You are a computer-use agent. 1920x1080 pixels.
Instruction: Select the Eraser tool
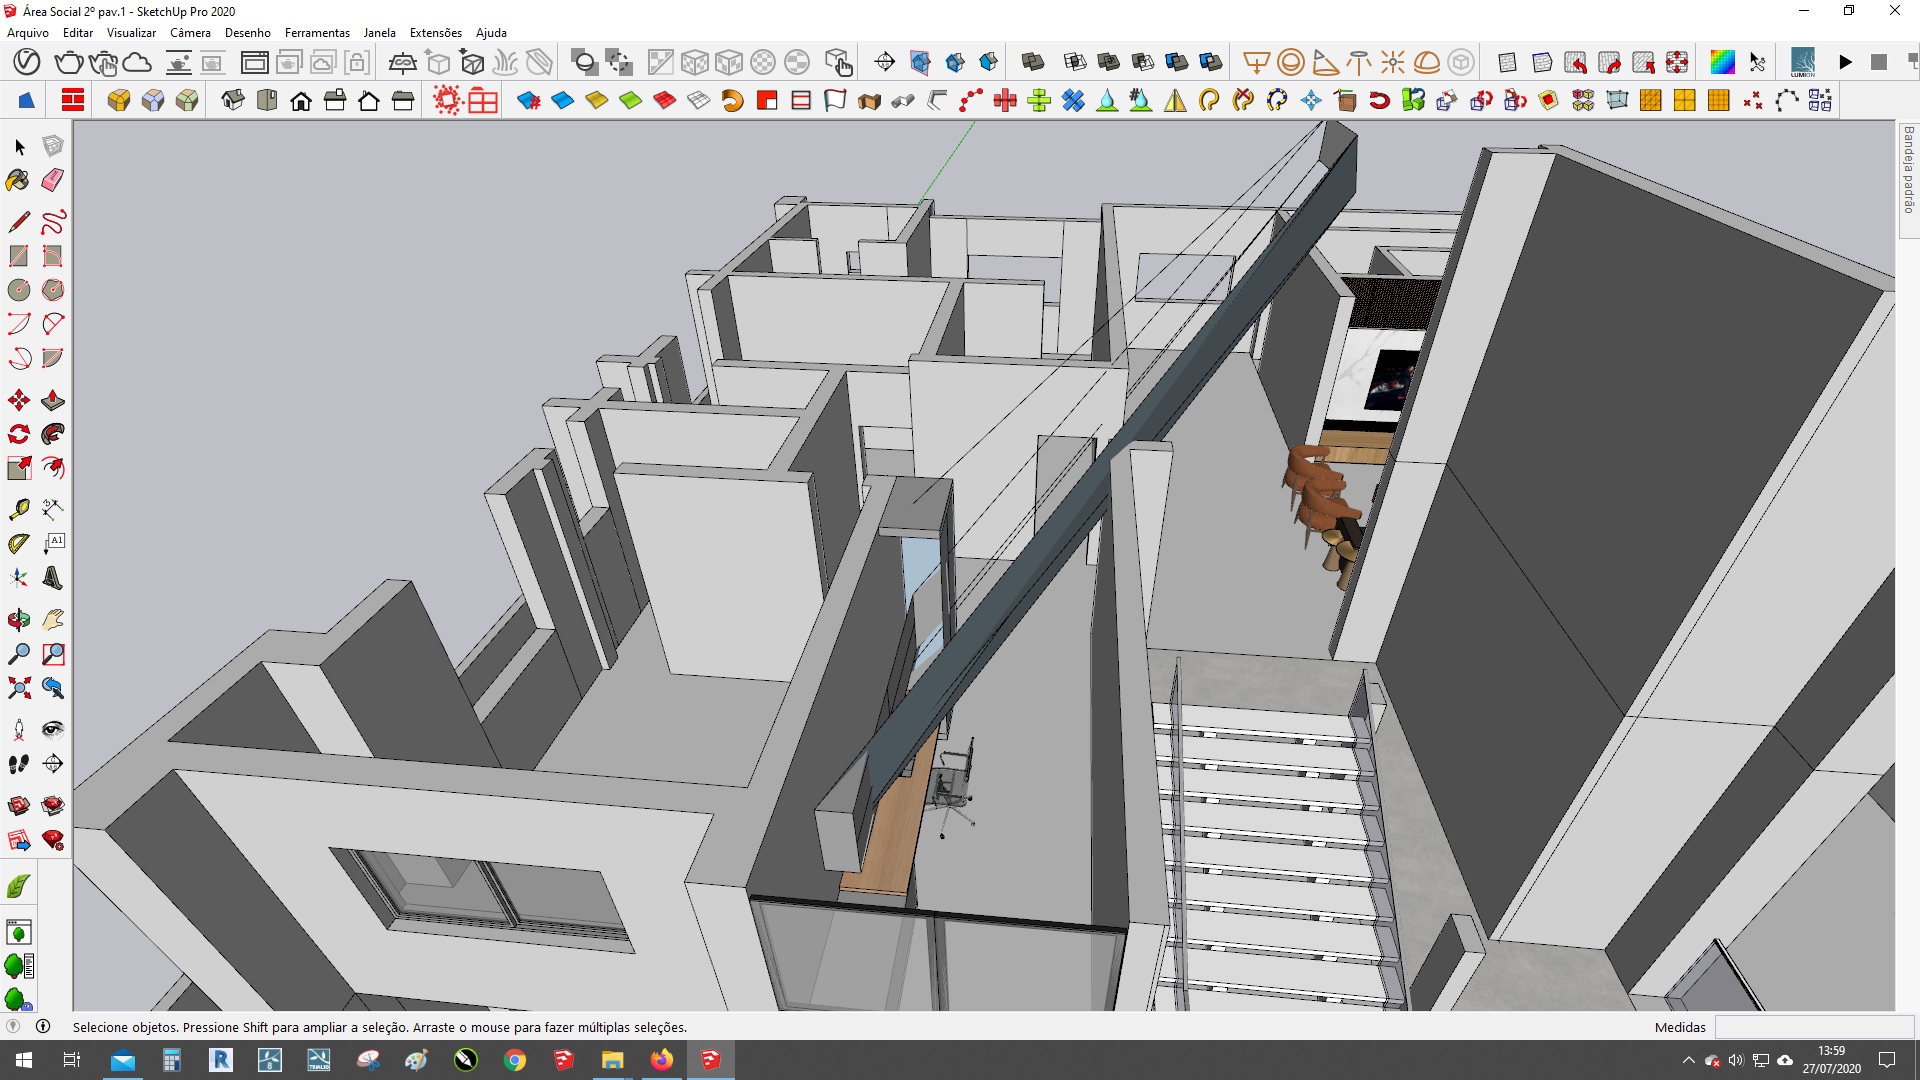tap(53, 180)
